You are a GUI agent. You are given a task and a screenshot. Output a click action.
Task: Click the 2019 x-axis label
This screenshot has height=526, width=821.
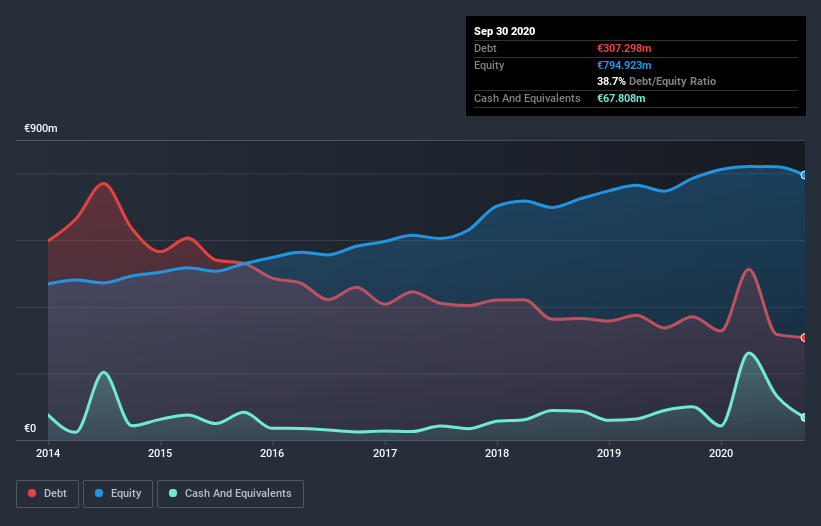tap(609, 453)
